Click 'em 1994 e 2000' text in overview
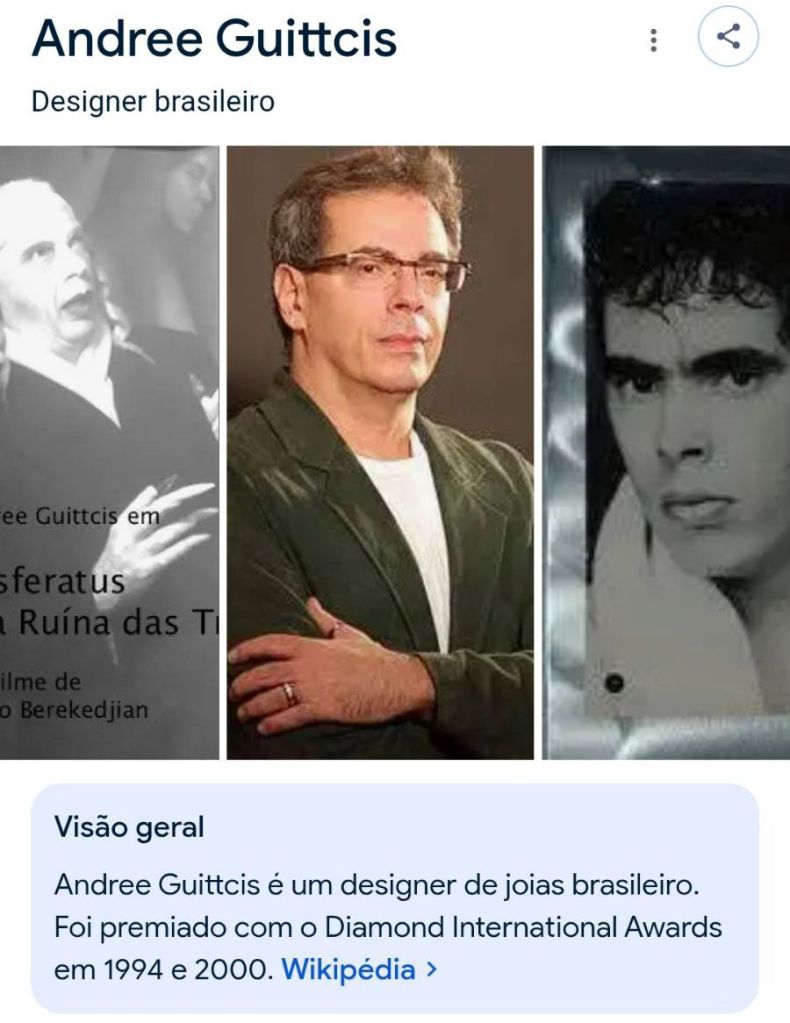Screen dimensions: 790x1023 pos(163,970)
